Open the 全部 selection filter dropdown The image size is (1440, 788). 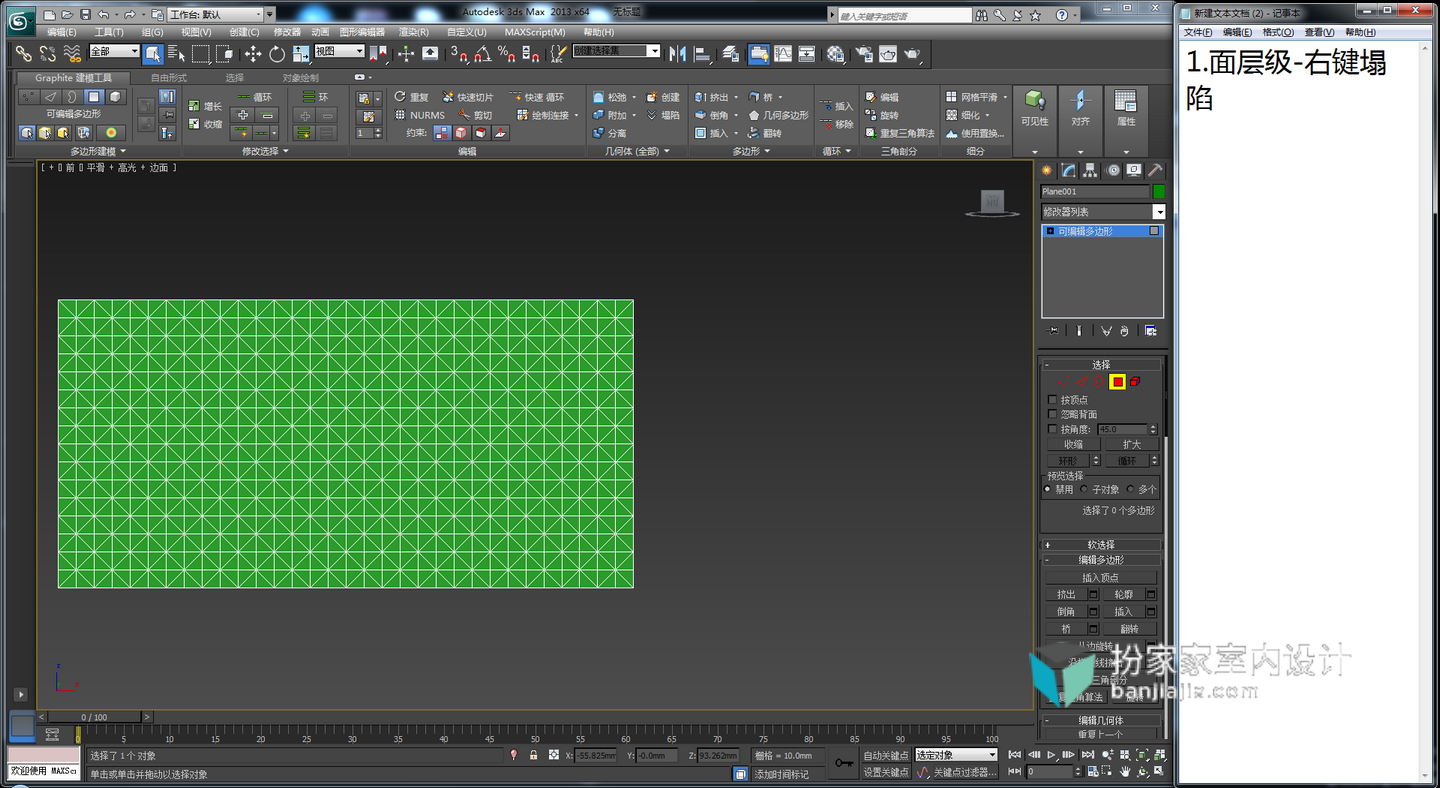114,51
